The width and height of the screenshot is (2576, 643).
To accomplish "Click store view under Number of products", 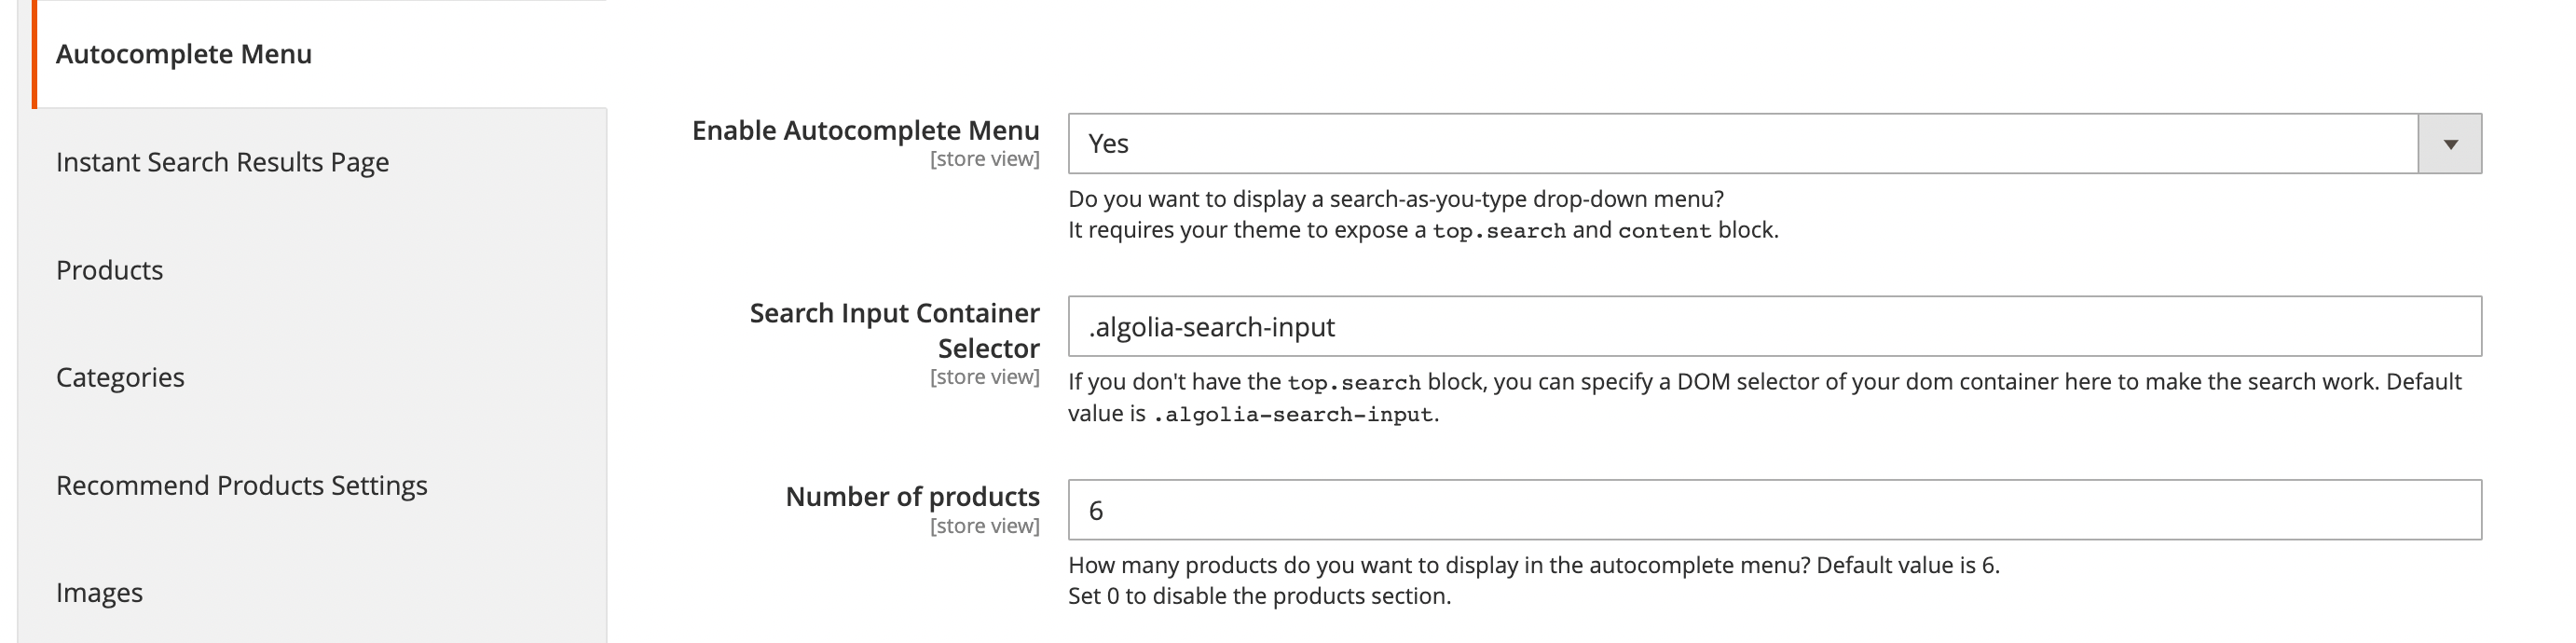I will click(986, 524).
